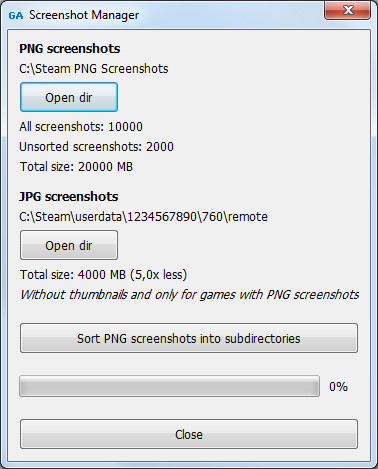Click the C:\Steam PNG Screenshots path

[x=94, y=69]
